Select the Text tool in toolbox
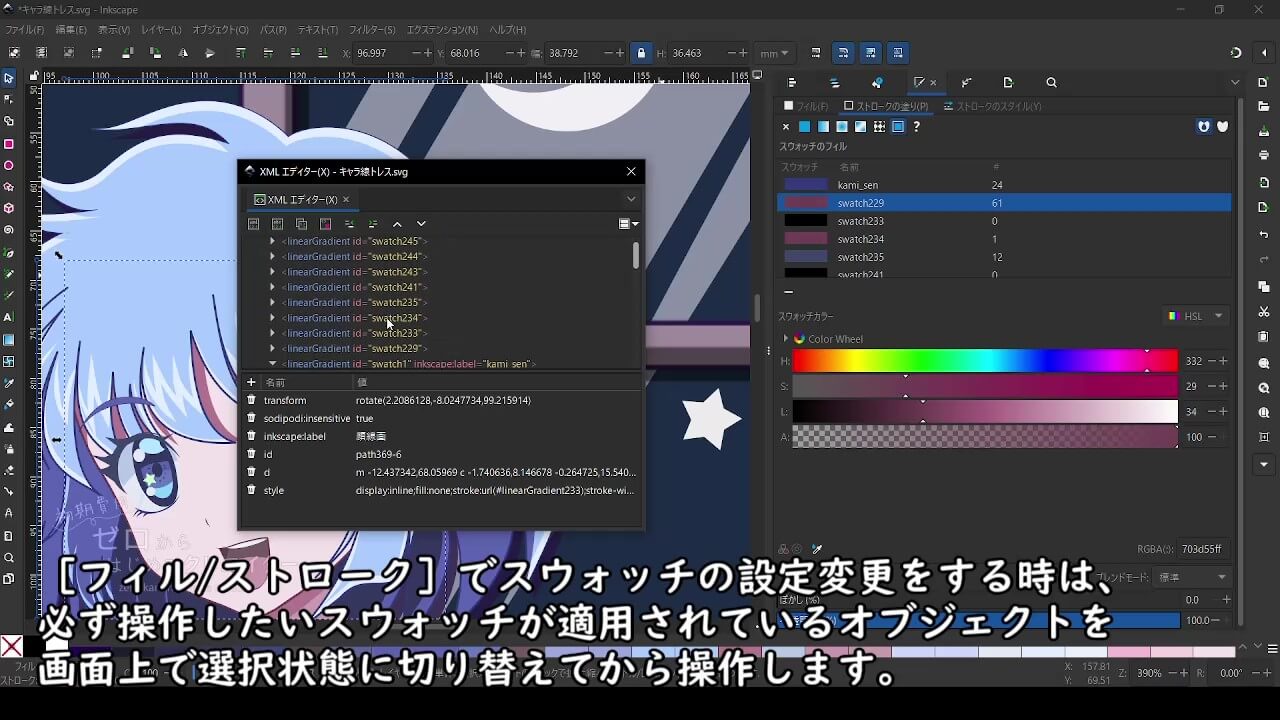This screenshot has height=720, width=1280. click(9, 317)
